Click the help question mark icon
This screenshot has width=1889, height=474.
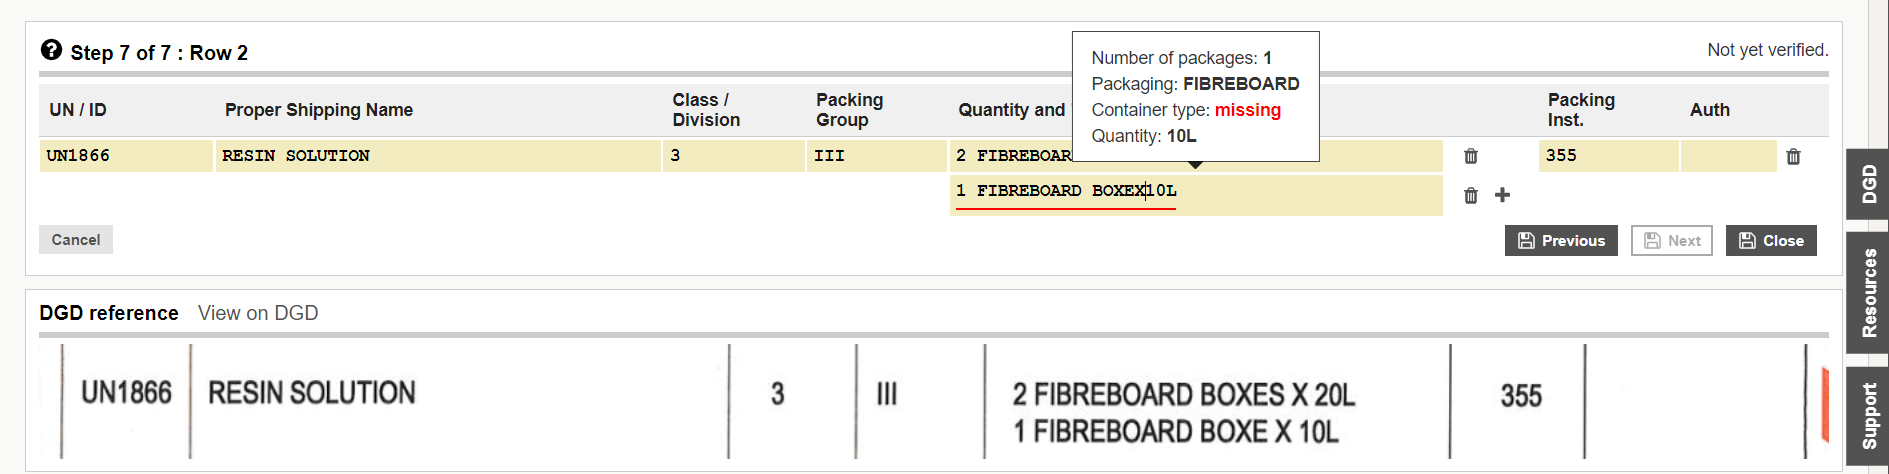point(51,50)
